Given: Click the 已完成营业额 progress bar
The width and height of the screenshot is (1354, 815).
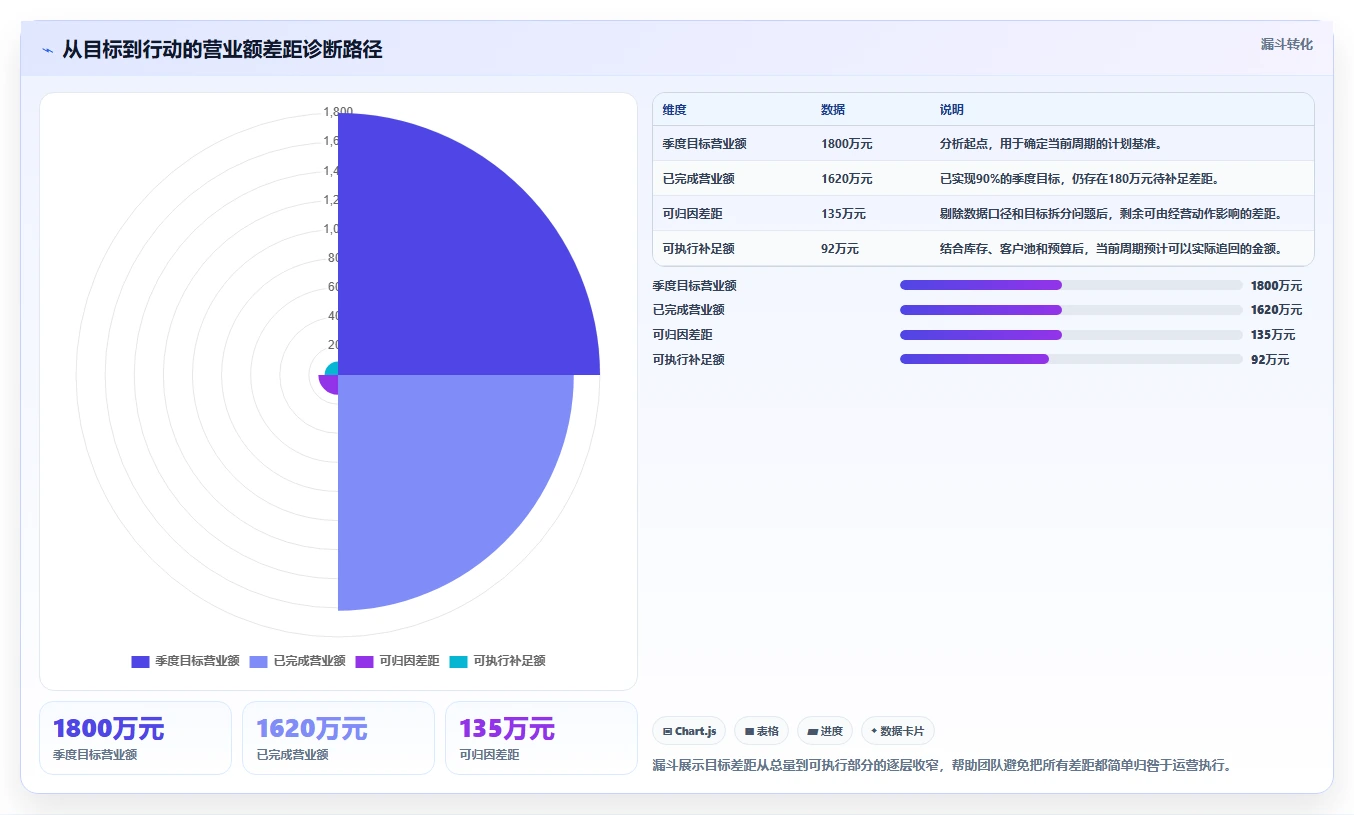Looking at the screenshot, I should 1071,310.
